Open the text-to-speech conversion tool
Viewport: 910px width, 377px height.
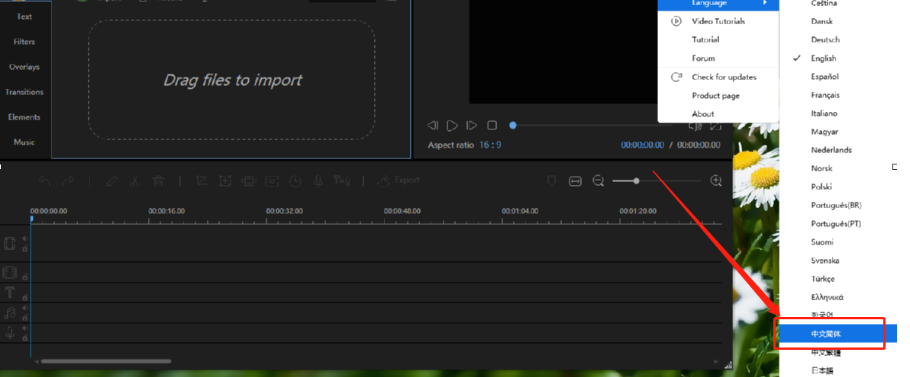click(341, 181)
